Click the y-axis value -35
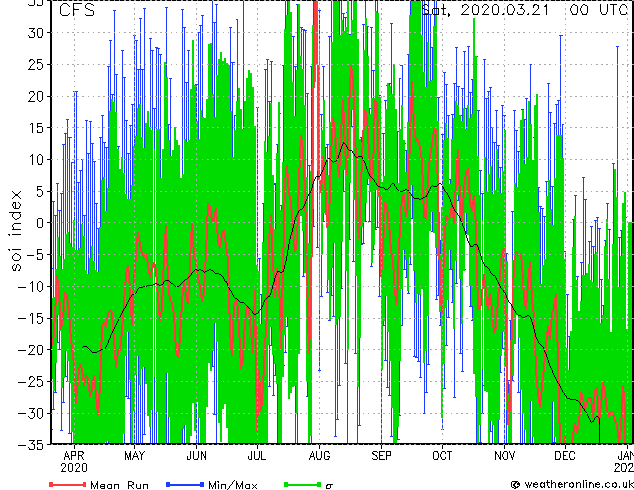The width and height of the screenshot is (634, 490). (x=31, y=445)
